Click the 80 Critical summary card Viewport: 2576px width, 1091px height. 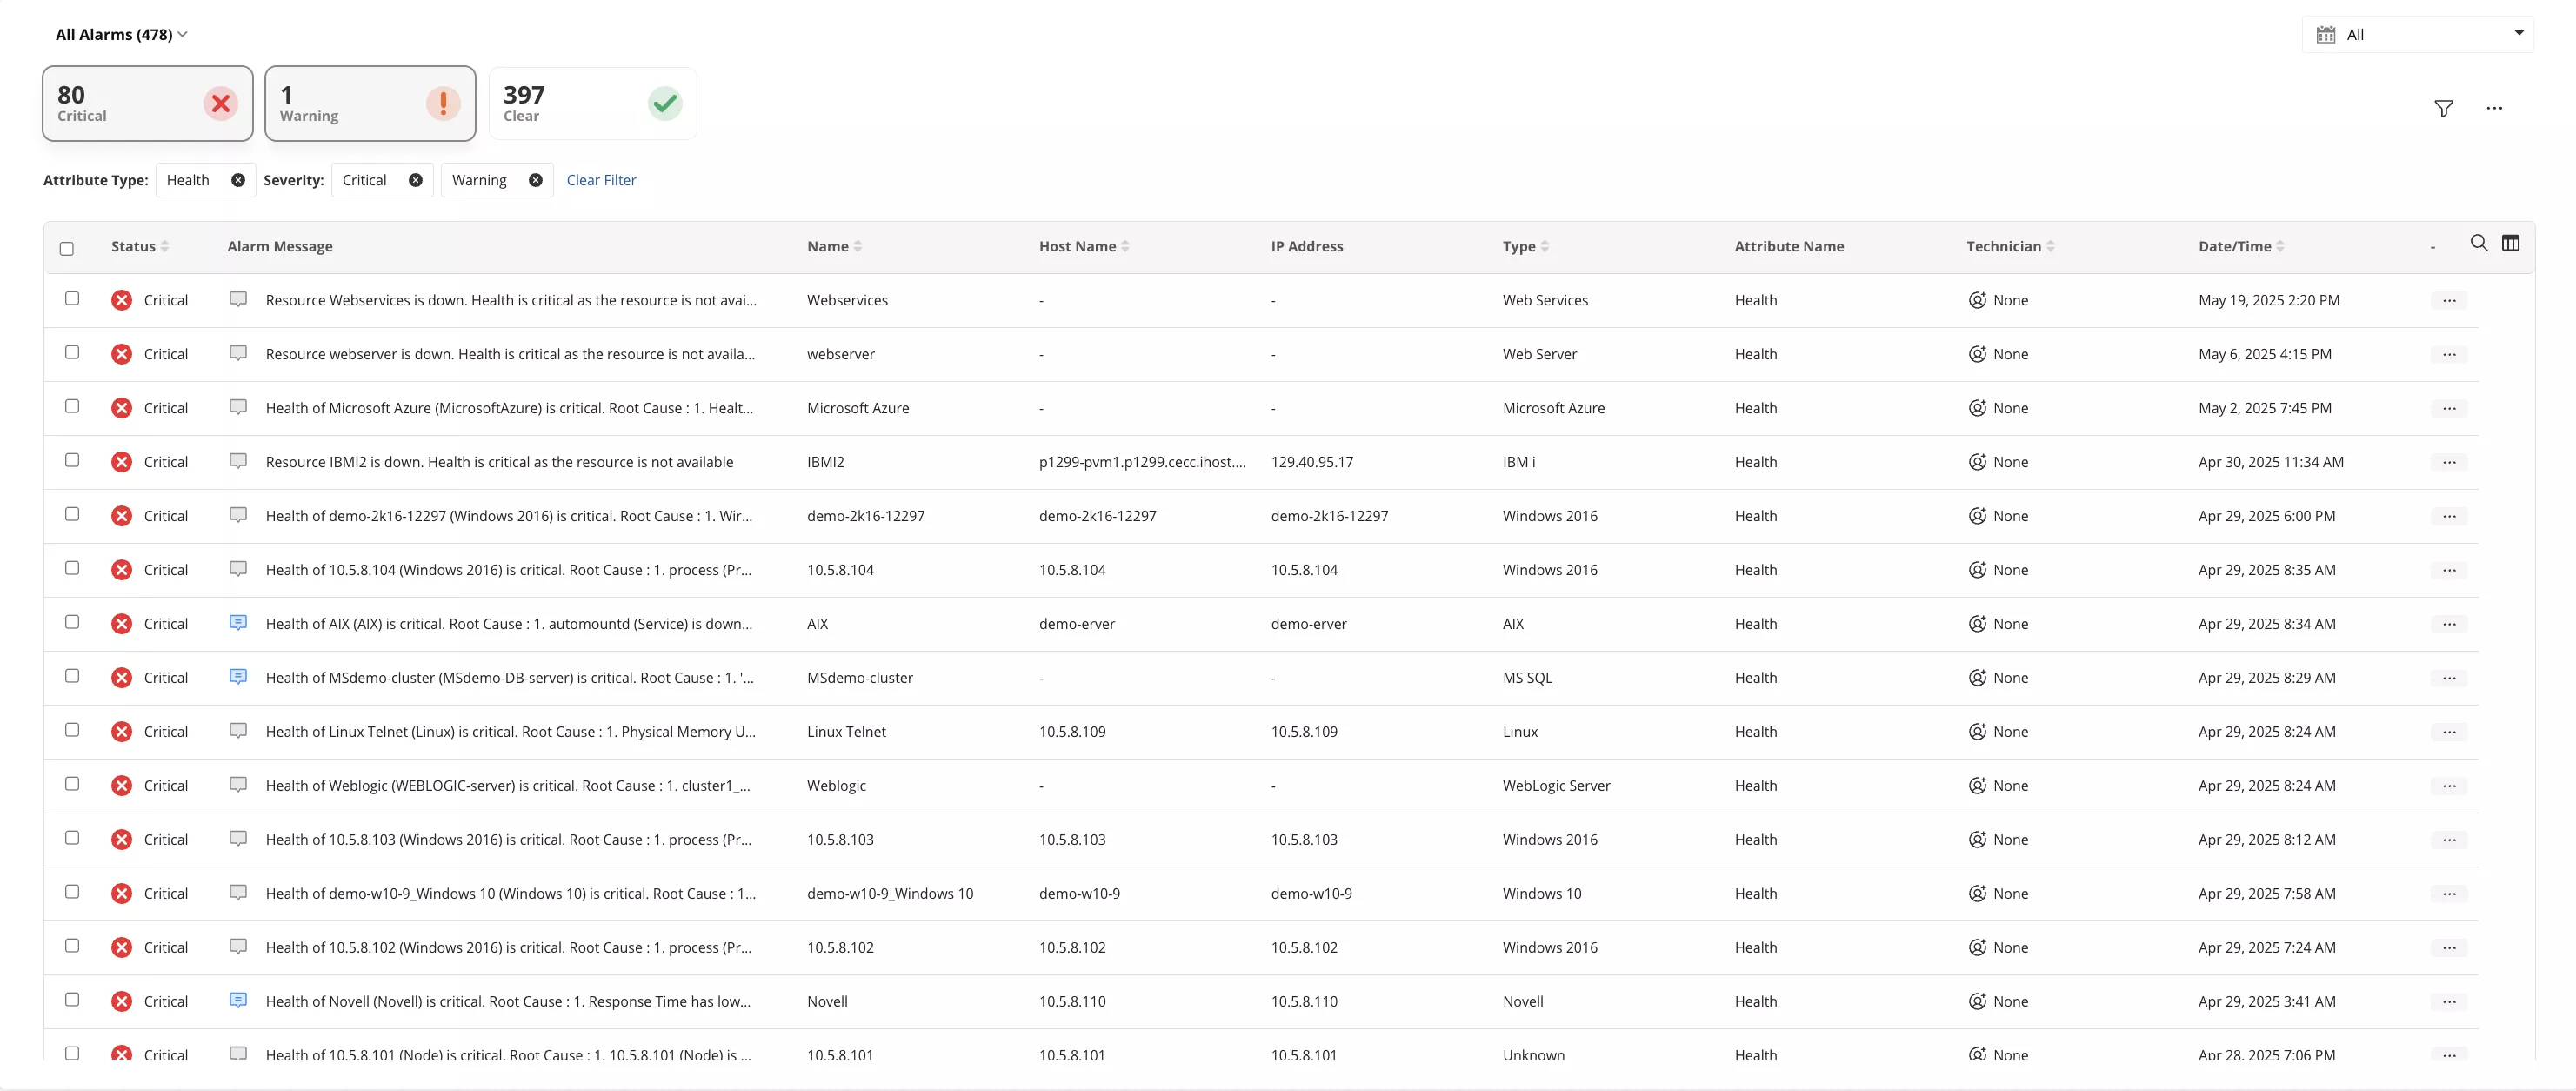[147, 103]
